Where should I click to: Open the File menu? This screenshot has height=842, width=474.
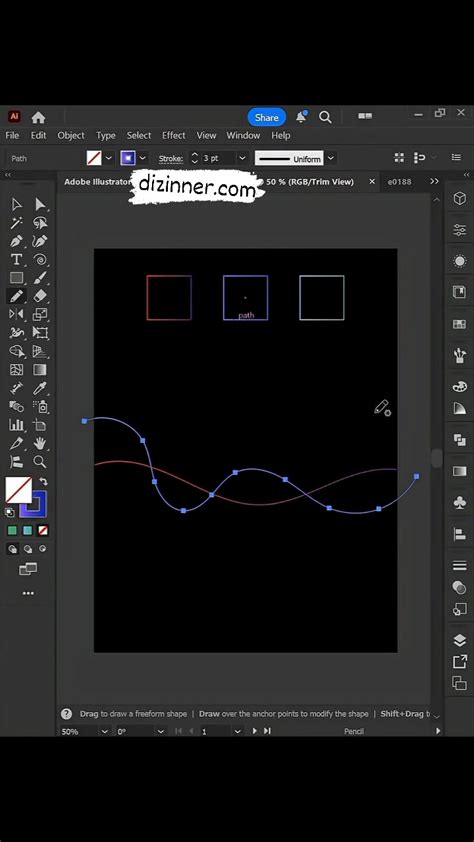click(x=12, y=135)
